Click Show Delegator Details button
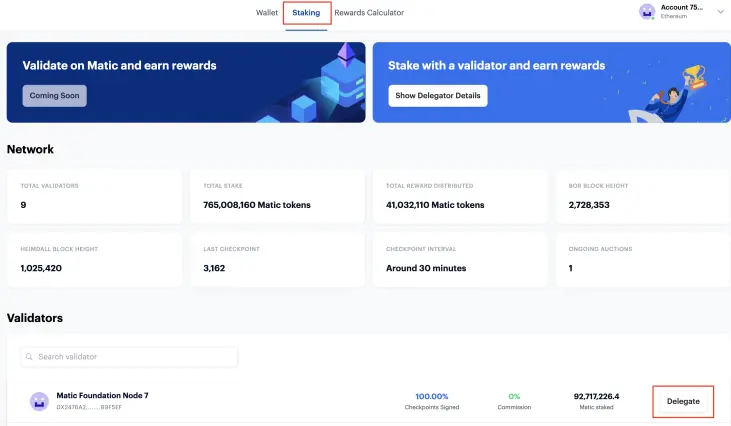 438,96
